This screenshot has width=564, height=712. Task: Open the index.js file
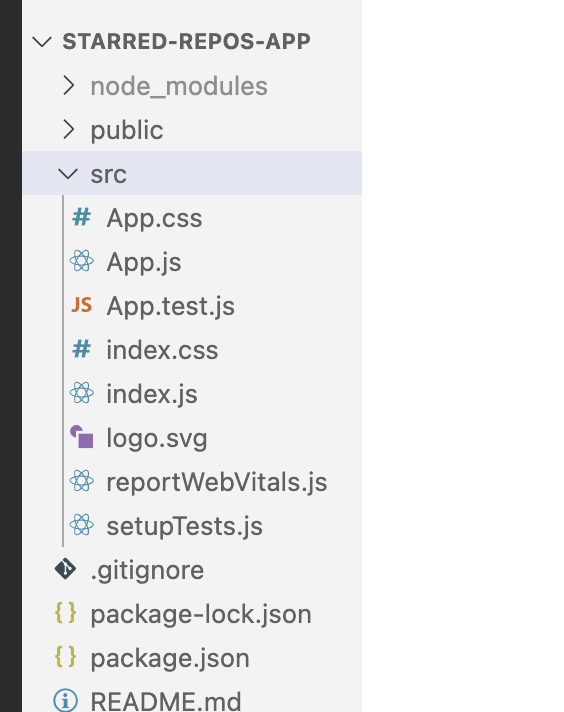[152, 394]
